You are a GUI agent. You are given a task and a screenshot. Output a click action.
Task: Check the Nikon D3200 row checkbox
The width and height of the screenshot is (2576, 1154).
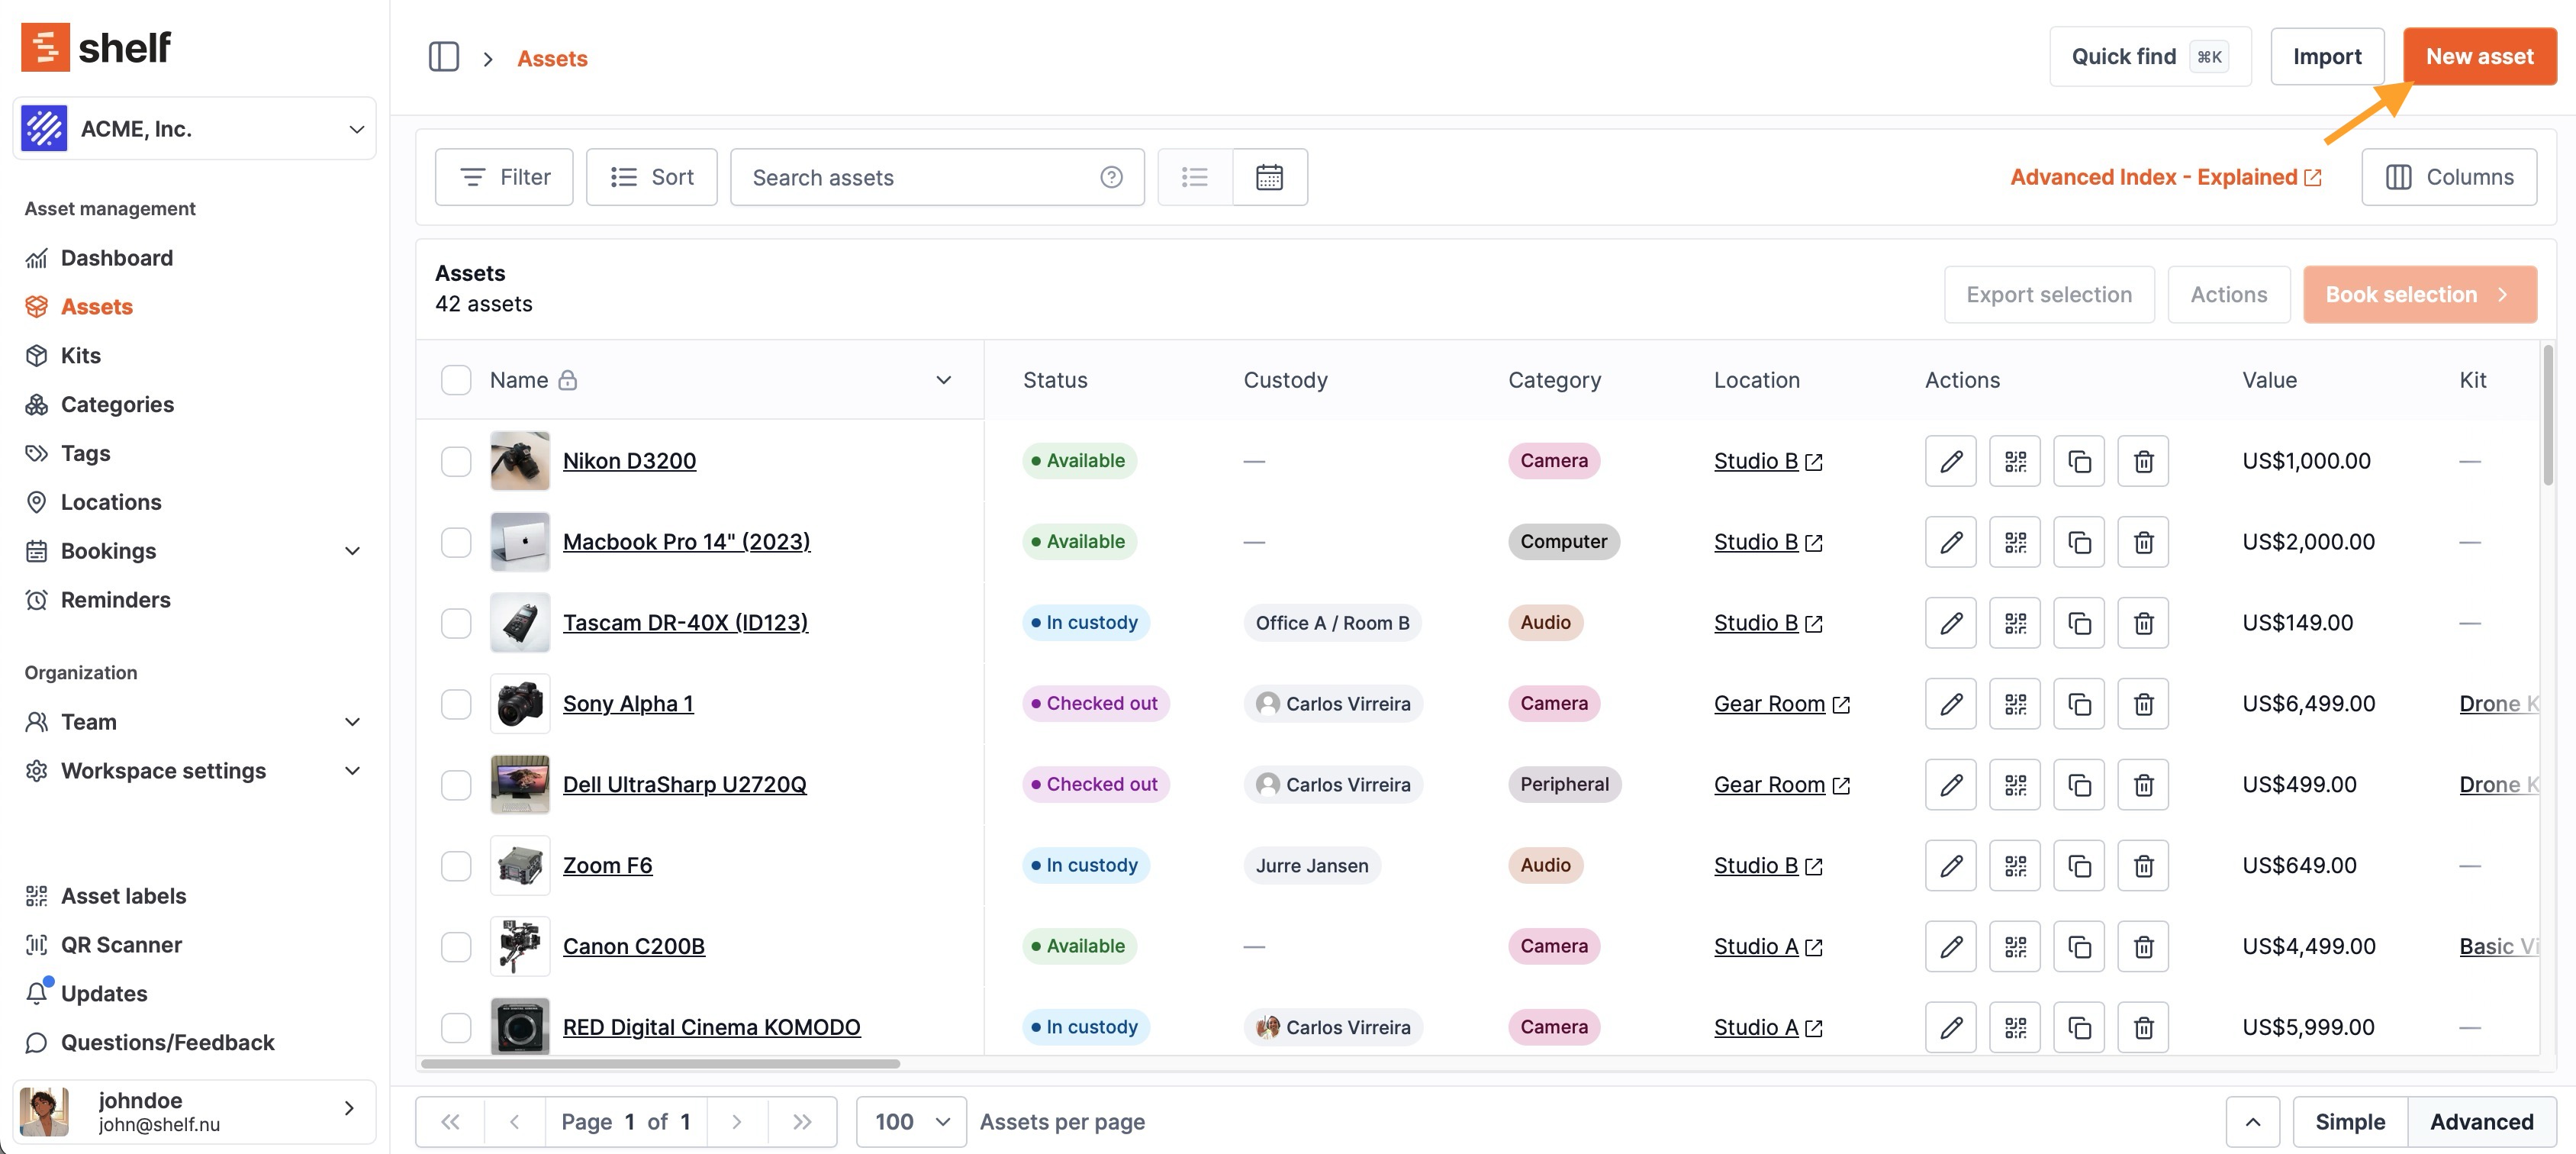[456, 461]
